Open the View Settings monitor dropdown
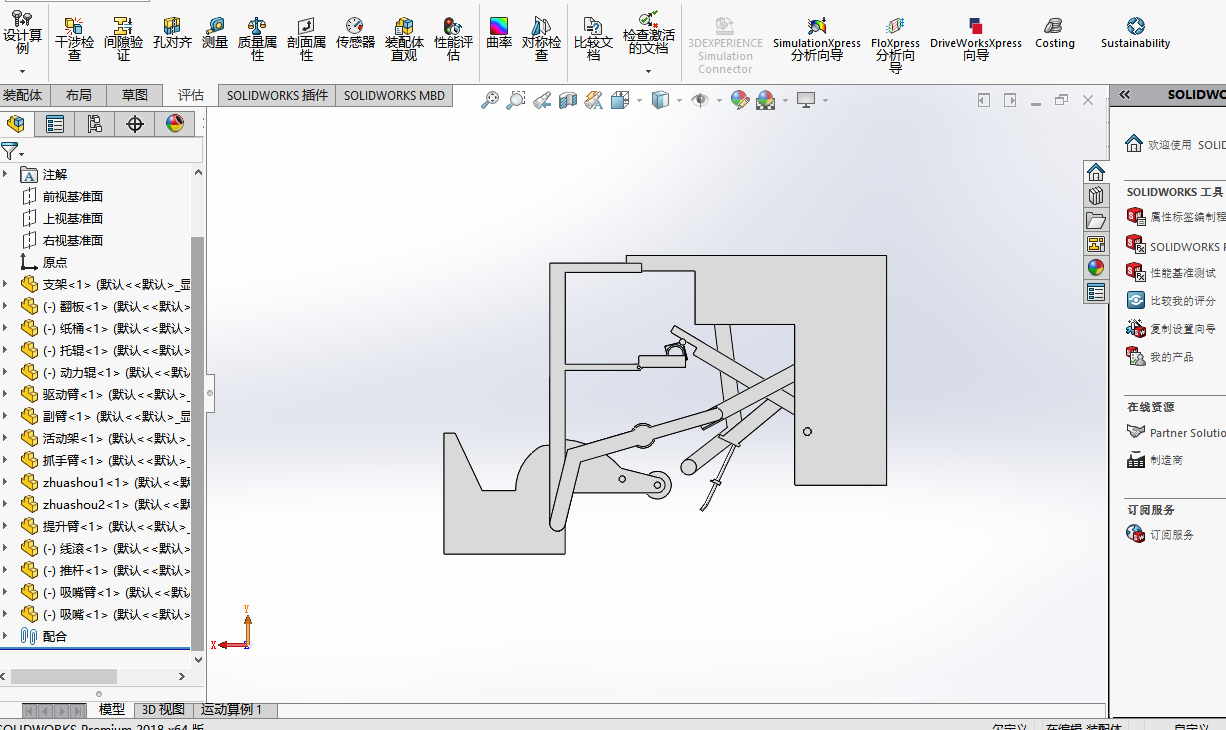1226x730 pixels. (825, 100)
